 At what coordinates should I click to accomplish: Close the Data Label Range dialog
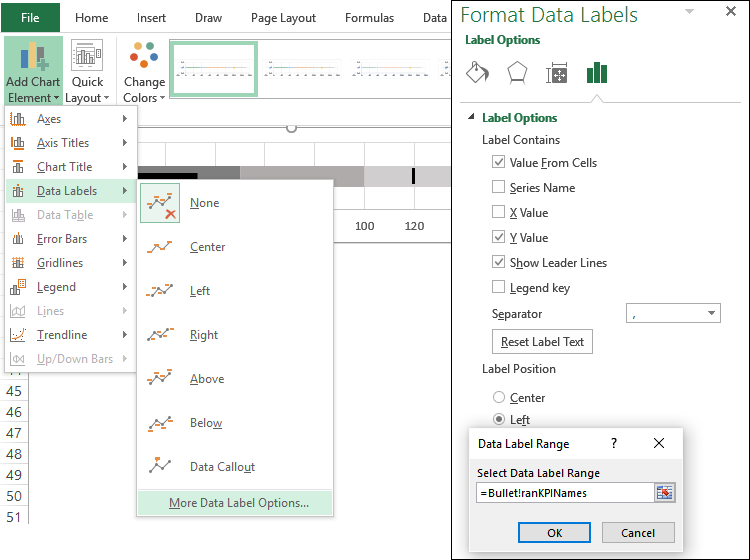tap(659, 443)
